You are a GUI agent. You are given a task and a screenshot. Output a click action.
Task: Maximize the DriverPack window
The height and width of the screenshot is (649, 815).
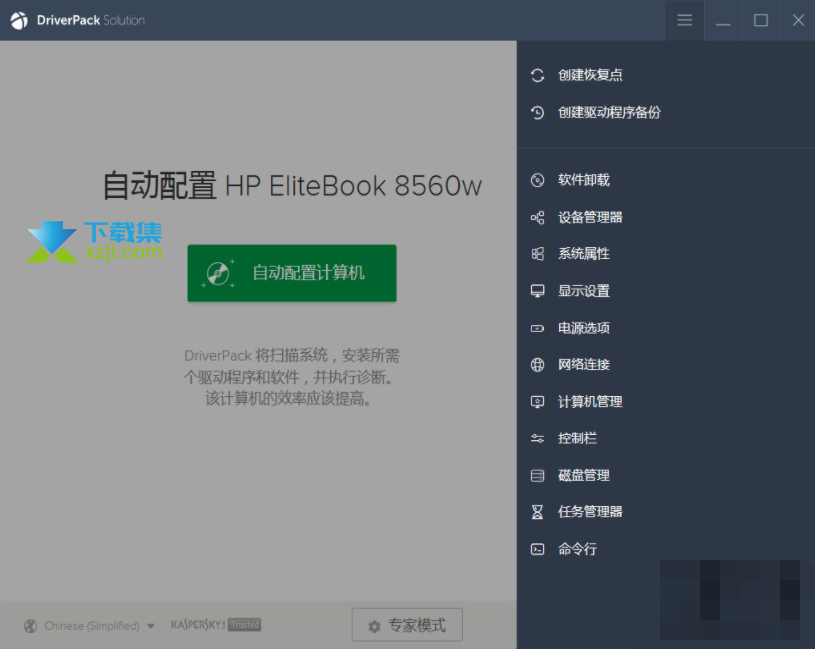click(761, 20)
